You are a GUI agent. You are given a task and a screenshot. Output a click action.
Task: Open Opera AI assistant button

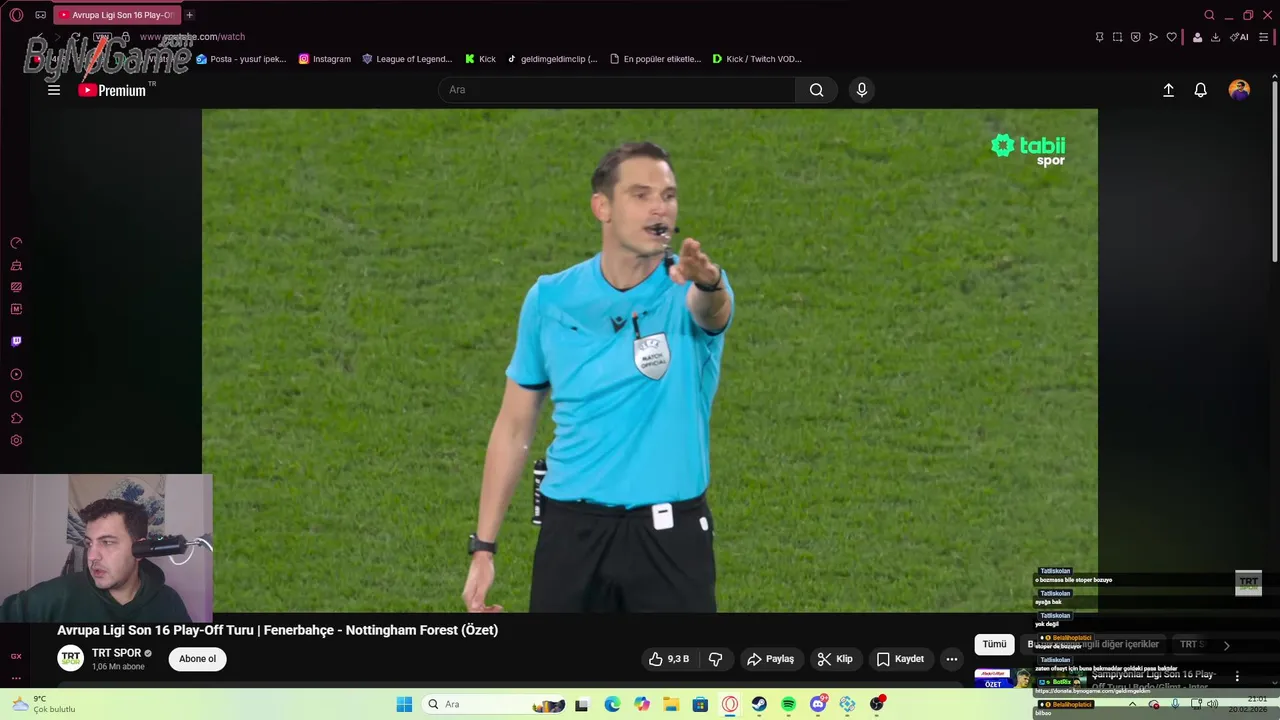coord(1239,37)
